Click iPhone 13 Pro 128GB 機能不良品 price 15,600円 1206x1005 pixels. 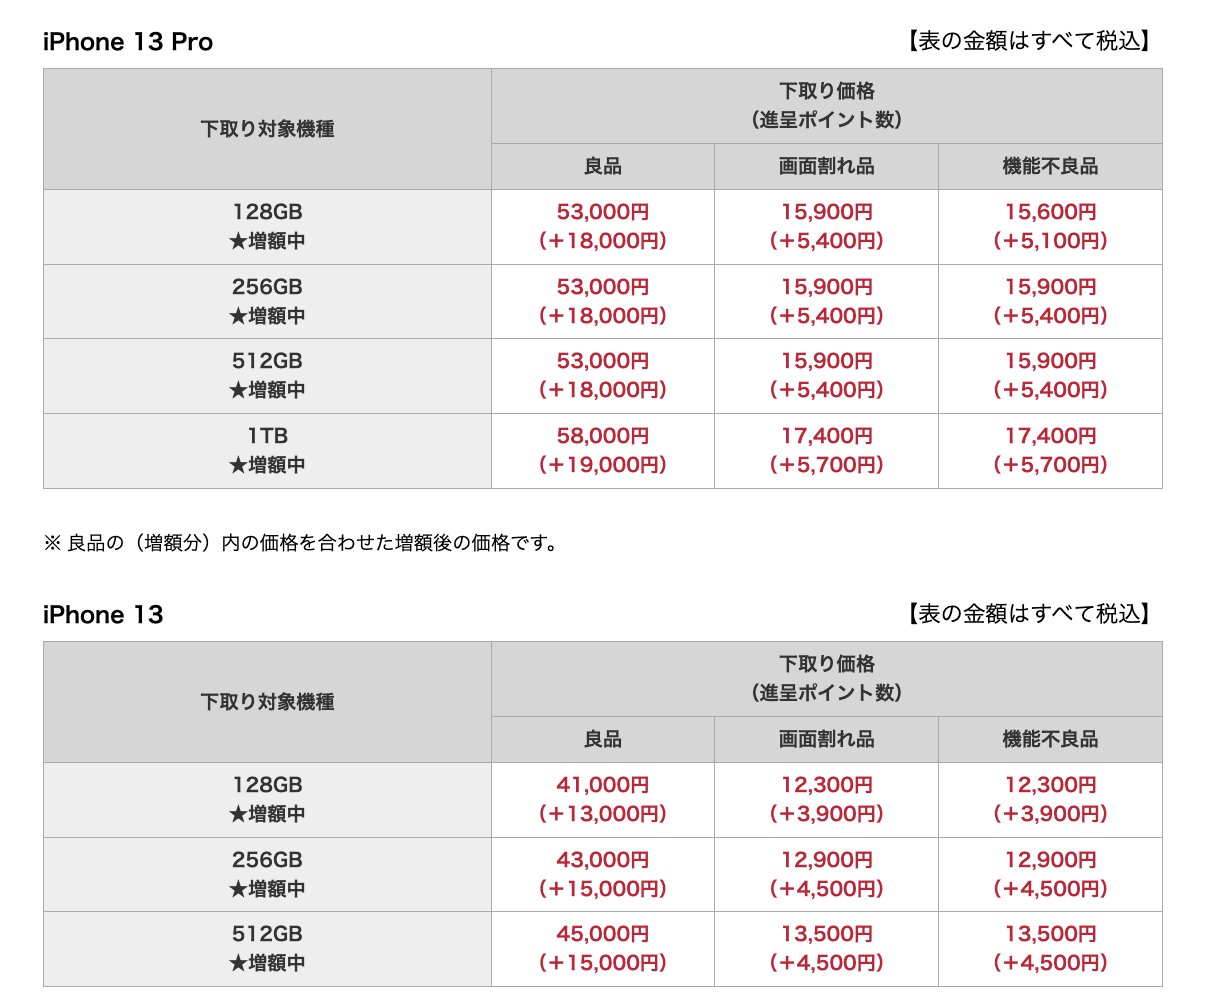1050,212
